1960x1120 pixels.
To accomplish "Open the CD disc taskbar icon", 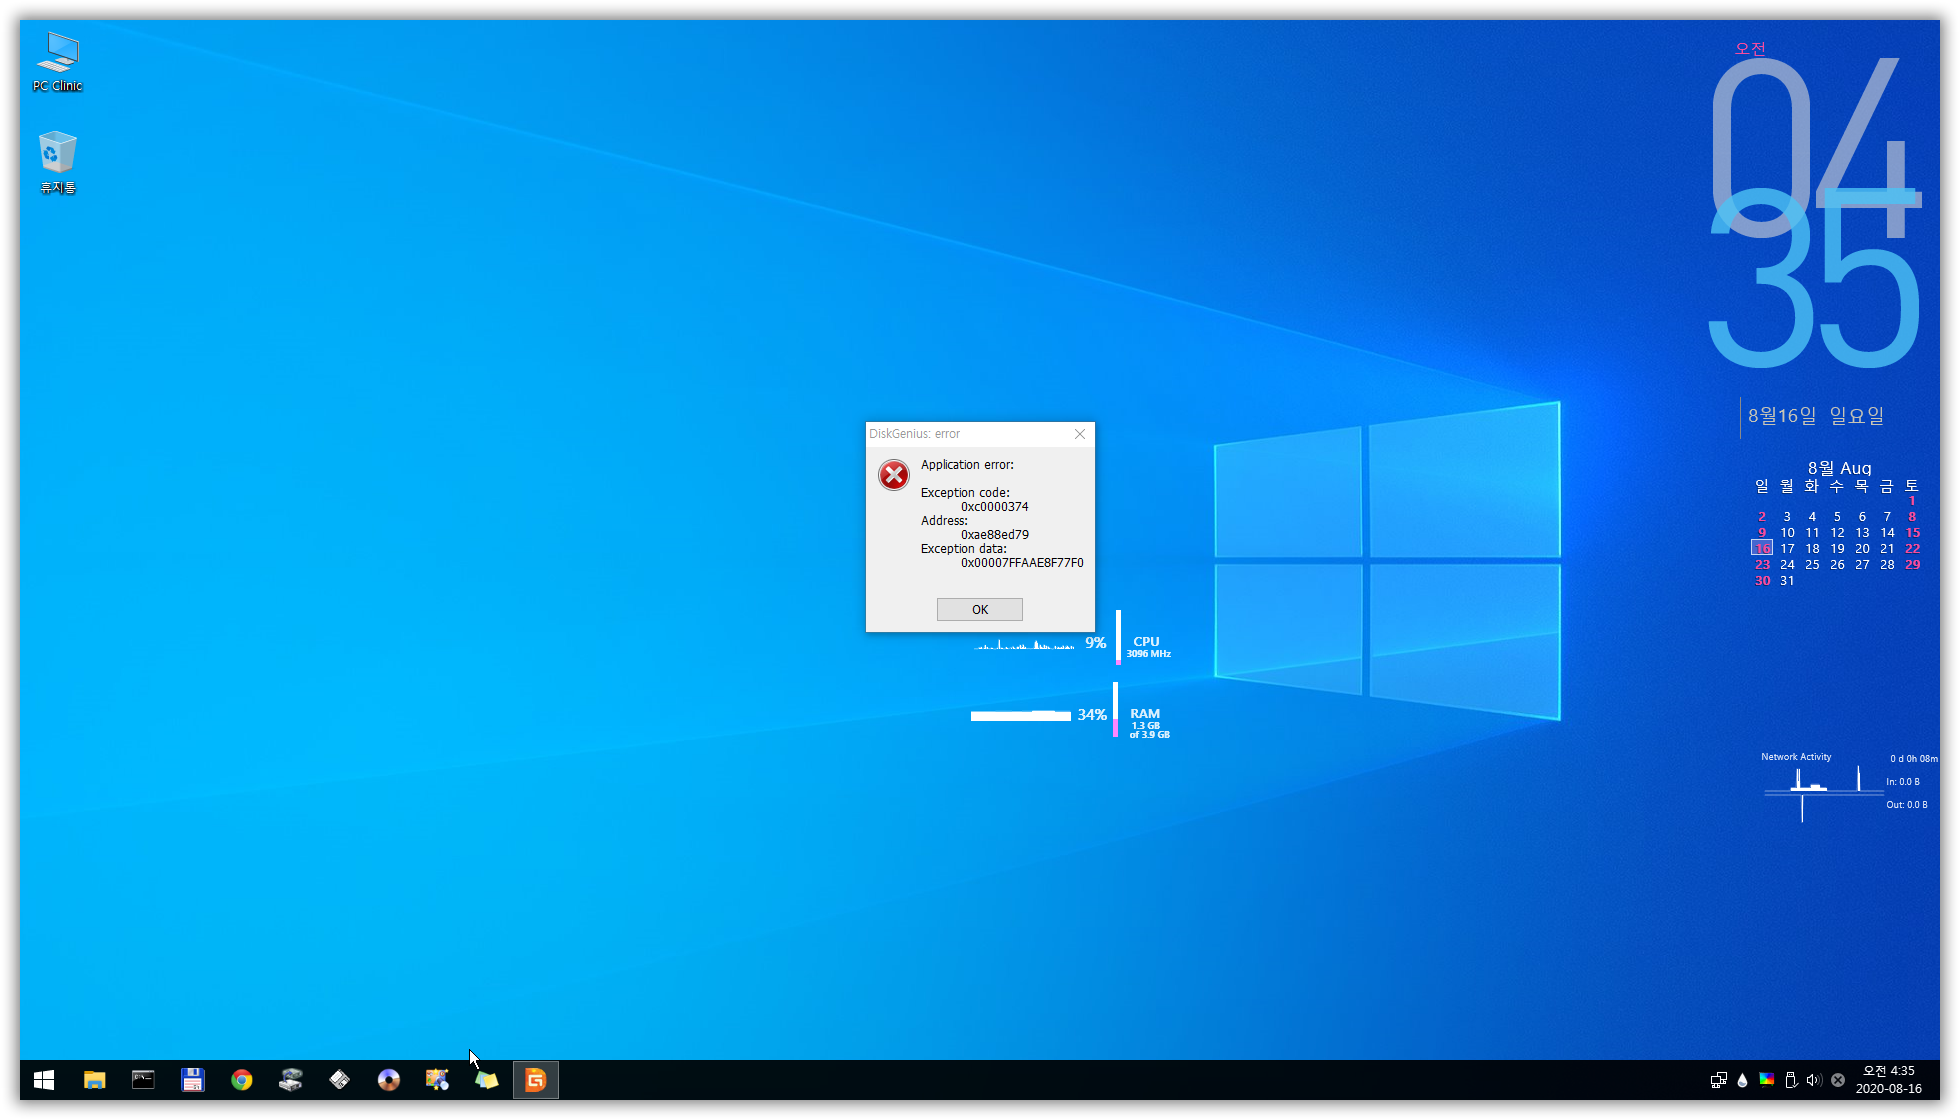I will pos(388,1080).
